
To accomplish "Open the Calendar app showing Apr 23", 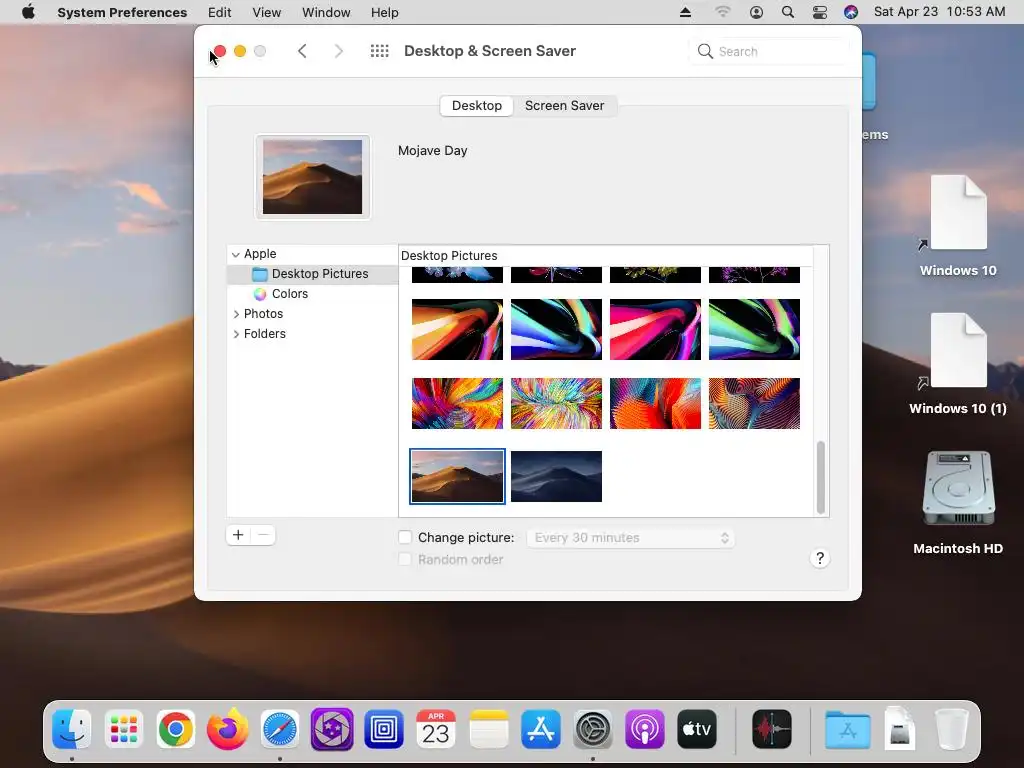I will [436, 729].
